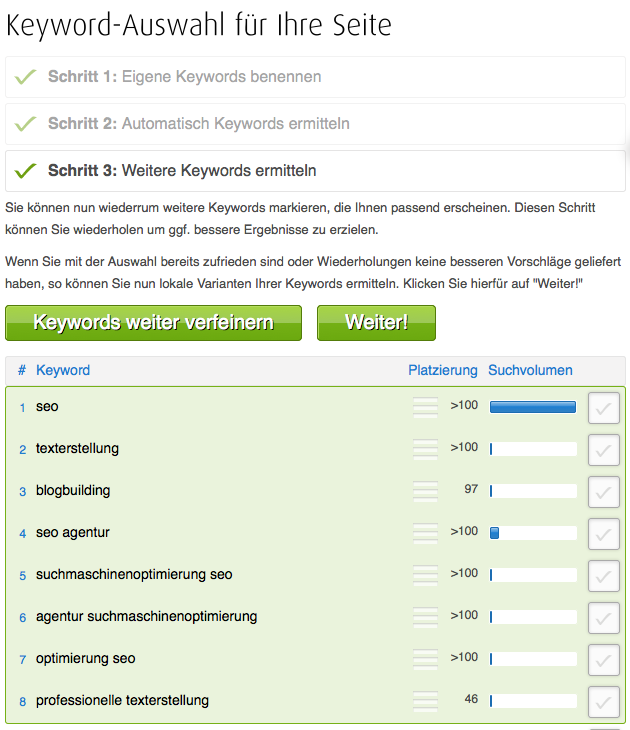Image resolution: width=630 pixels, height=730 pixels.
Task: Click the placement bars icon for seo agentur
Action: tap(426, 533)
